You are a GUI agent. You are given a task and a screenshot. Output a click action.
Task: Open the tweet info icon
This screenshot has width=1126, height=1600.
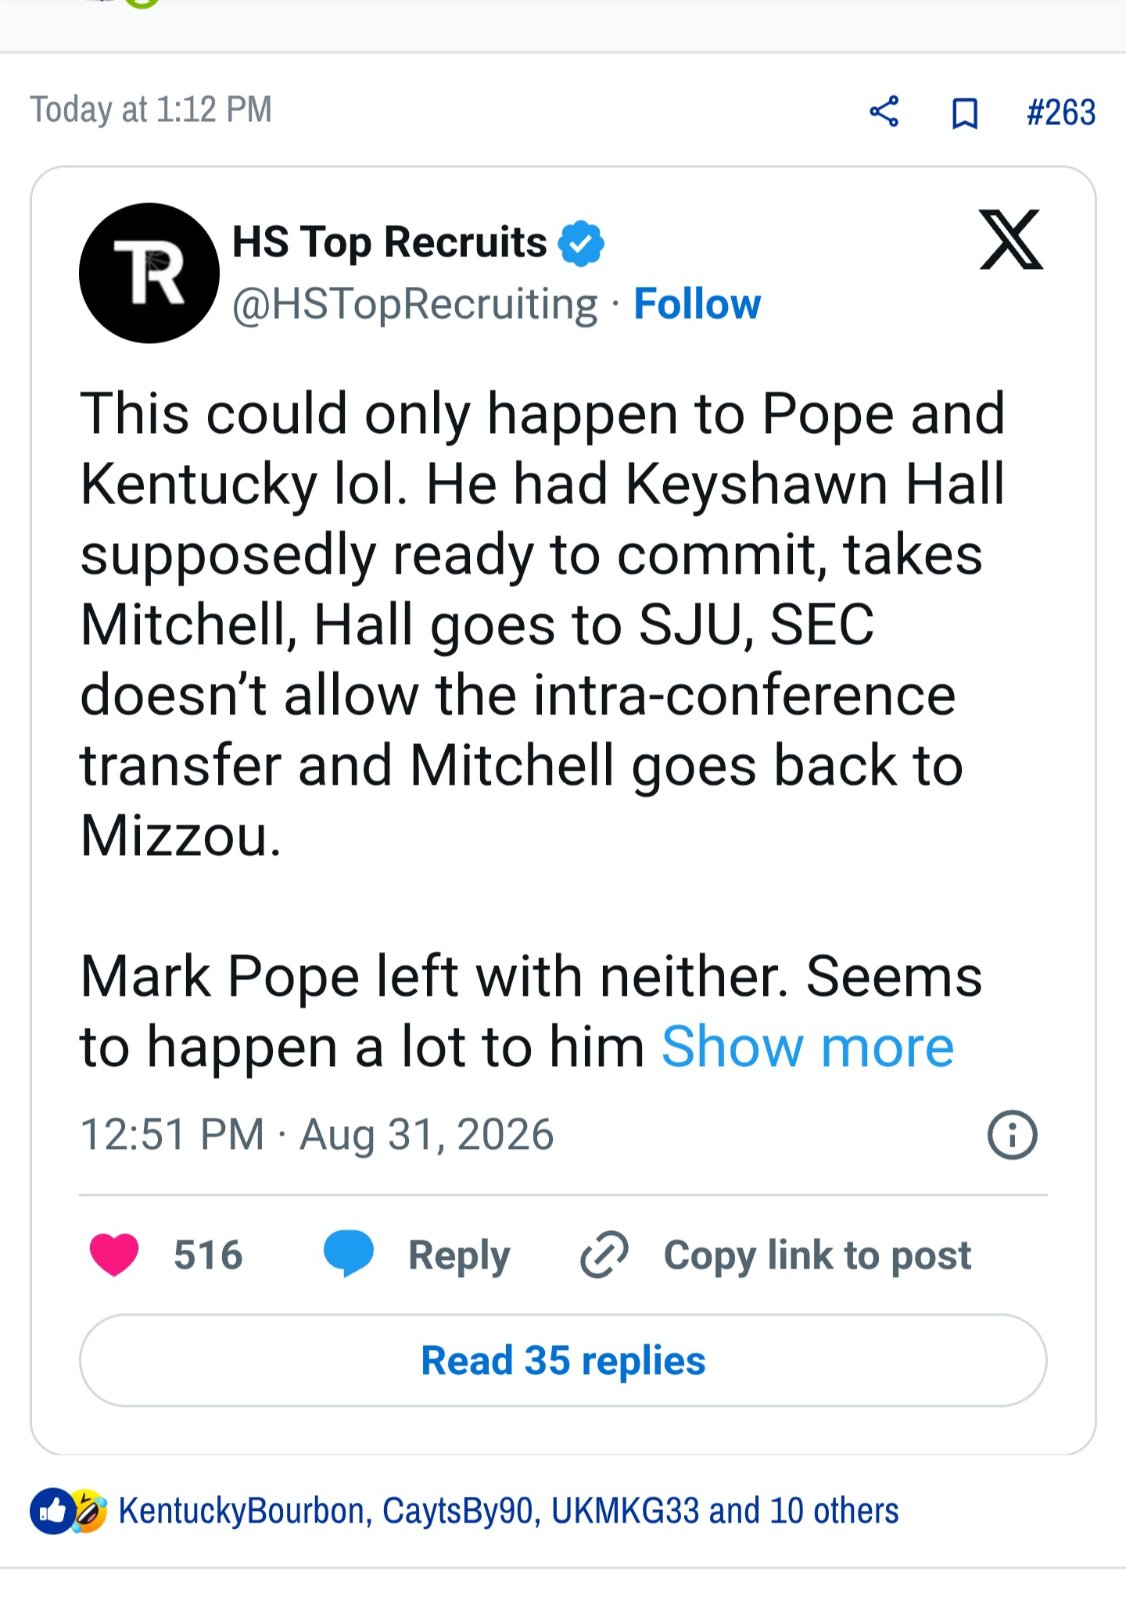pyautogui.click(x=1012, y=1135)
